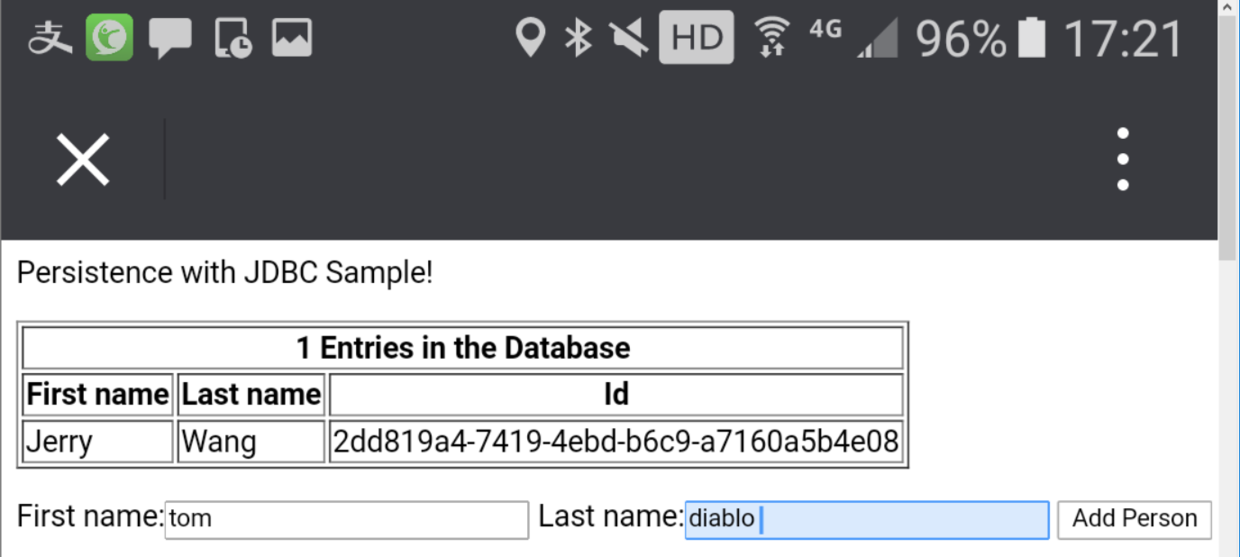Tap the green app notification icon
1240x557 pixels.
pos(109,39)
